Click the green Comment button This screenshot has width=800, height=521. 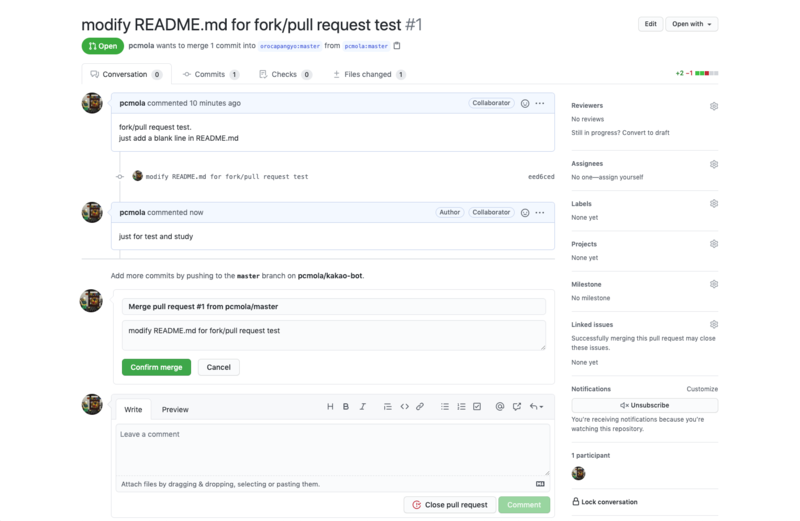524,505
